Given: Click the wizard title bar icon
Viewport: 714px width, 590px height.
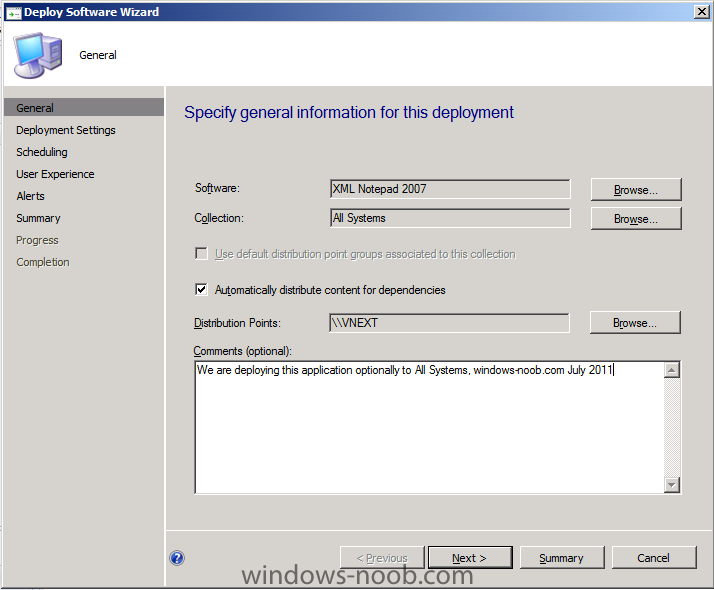Looking at the screenshot, I should [x=13, y=13].
